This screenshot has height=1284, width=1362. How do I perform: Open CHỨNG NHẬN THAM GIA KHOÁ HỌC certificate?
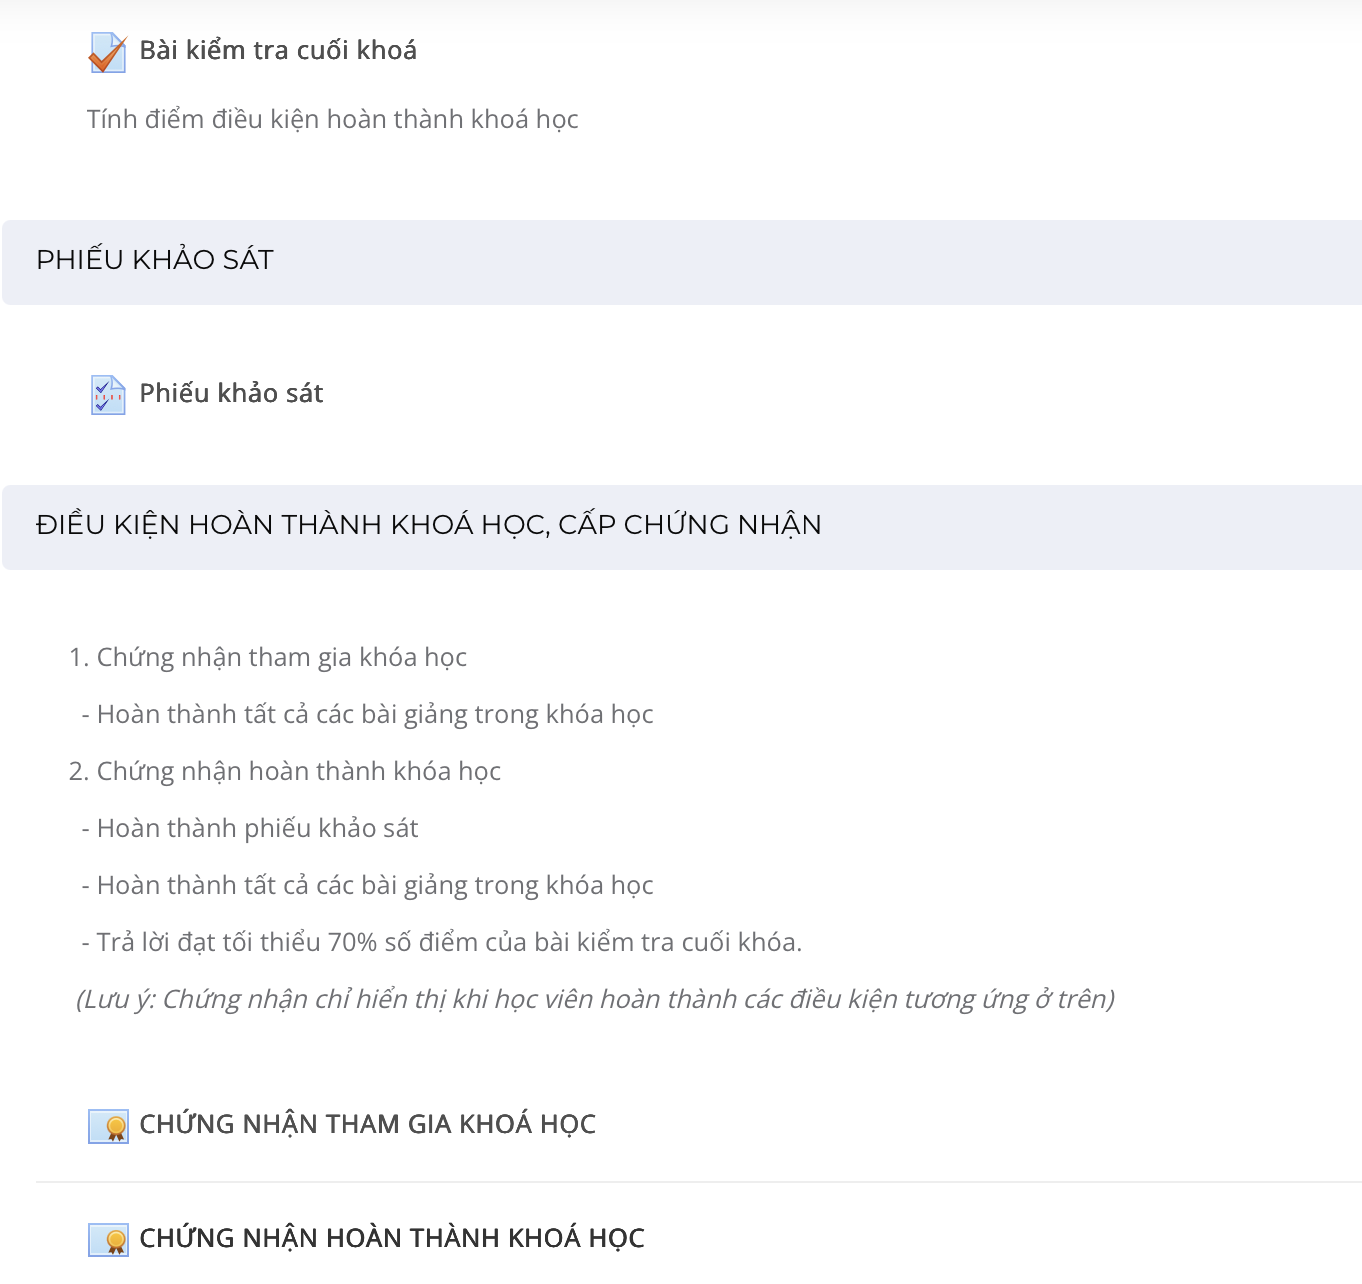(x=367, y=1124)
